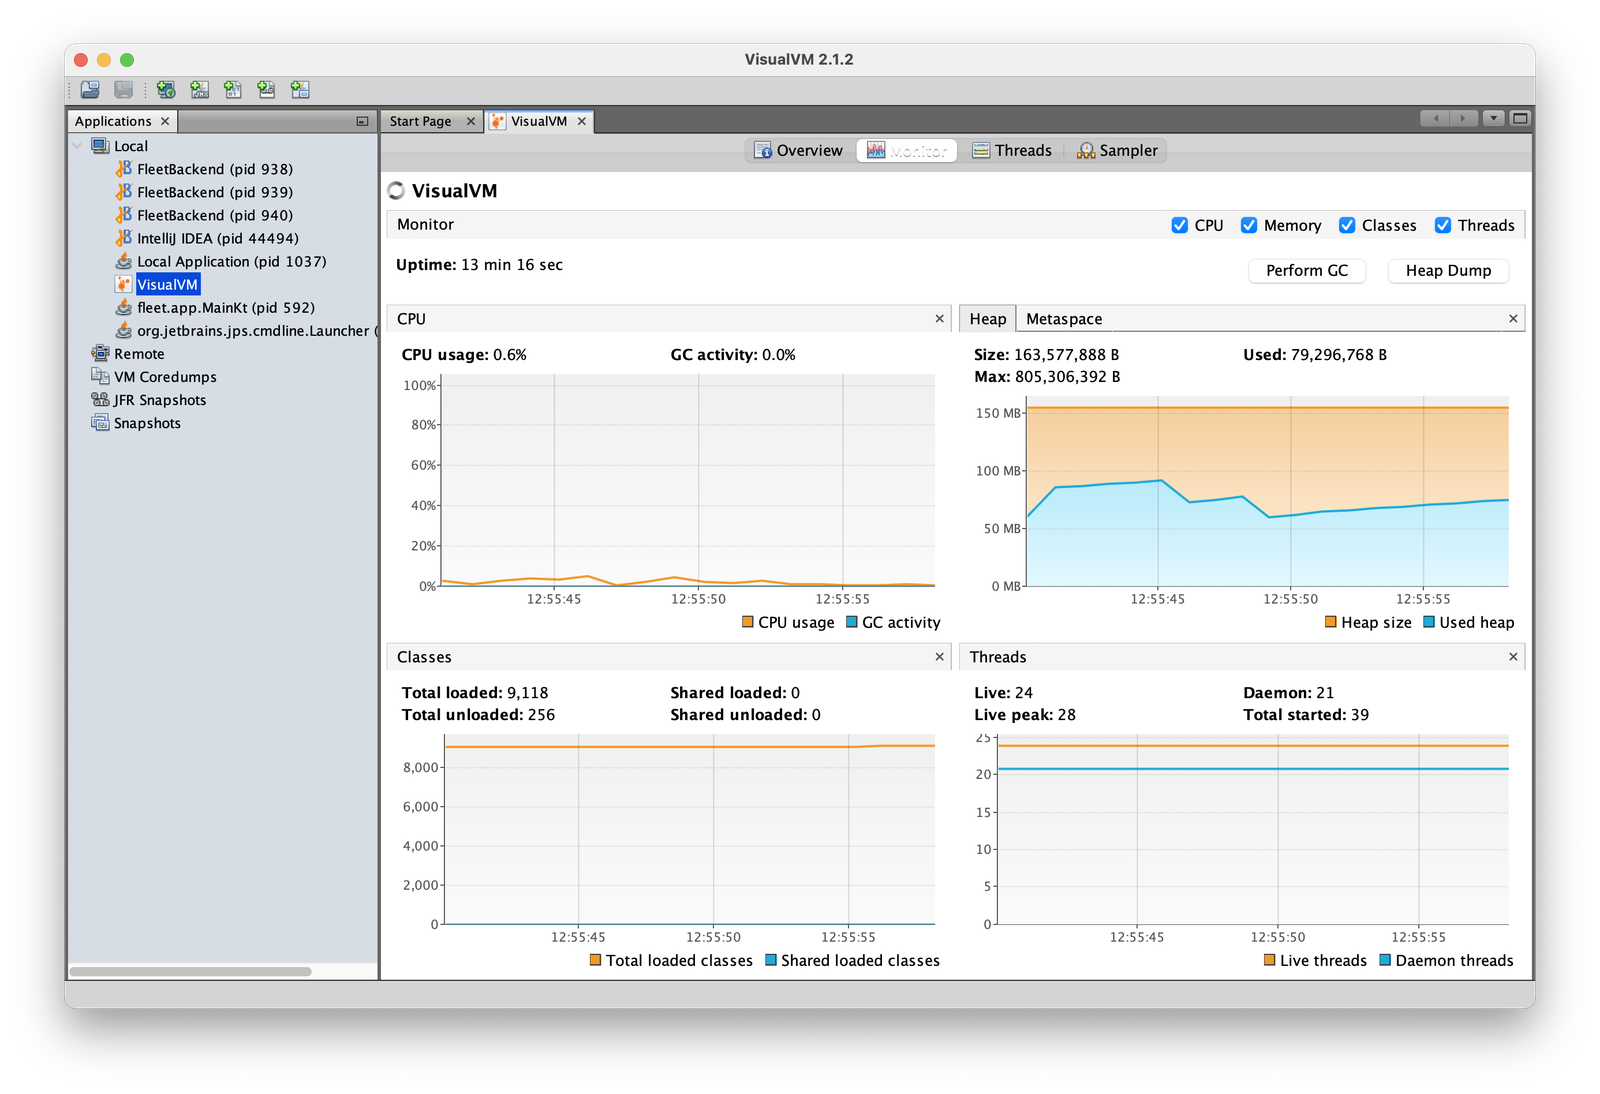Open the Overview tab
1600x1094 pixels.
pos(799,150)
